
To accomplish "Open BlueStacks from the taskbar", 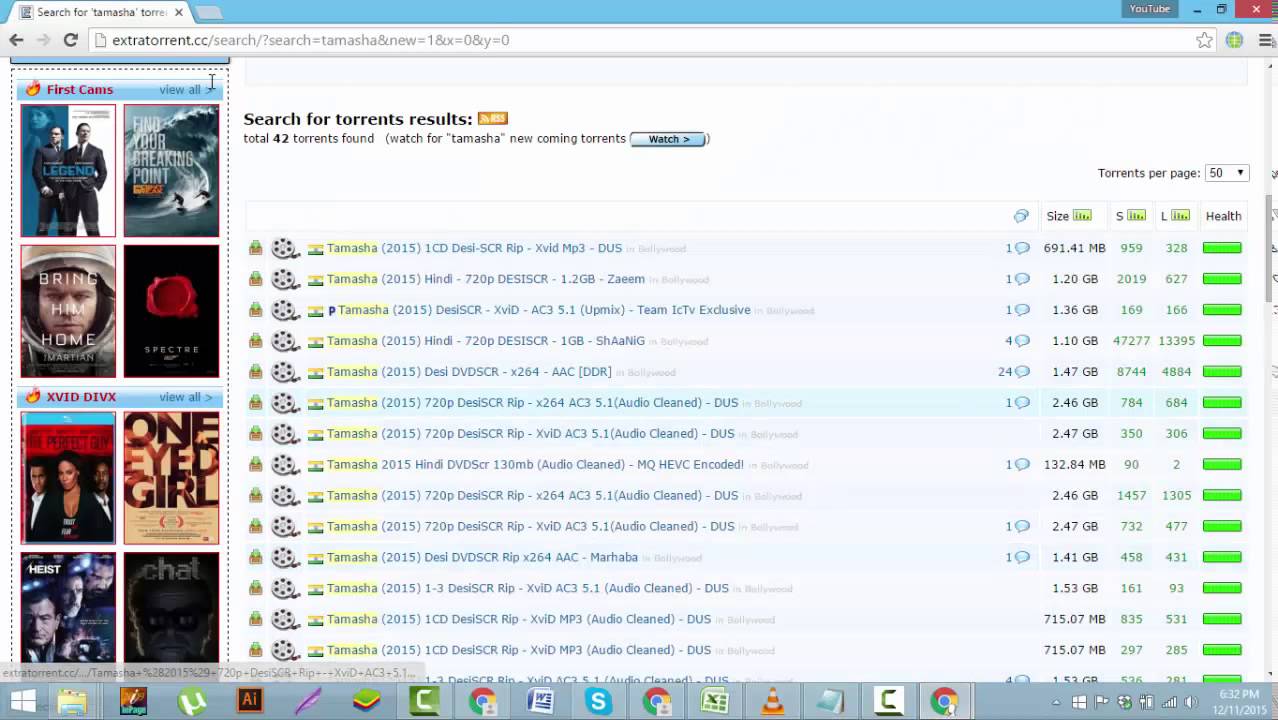I will pos(366,702).
